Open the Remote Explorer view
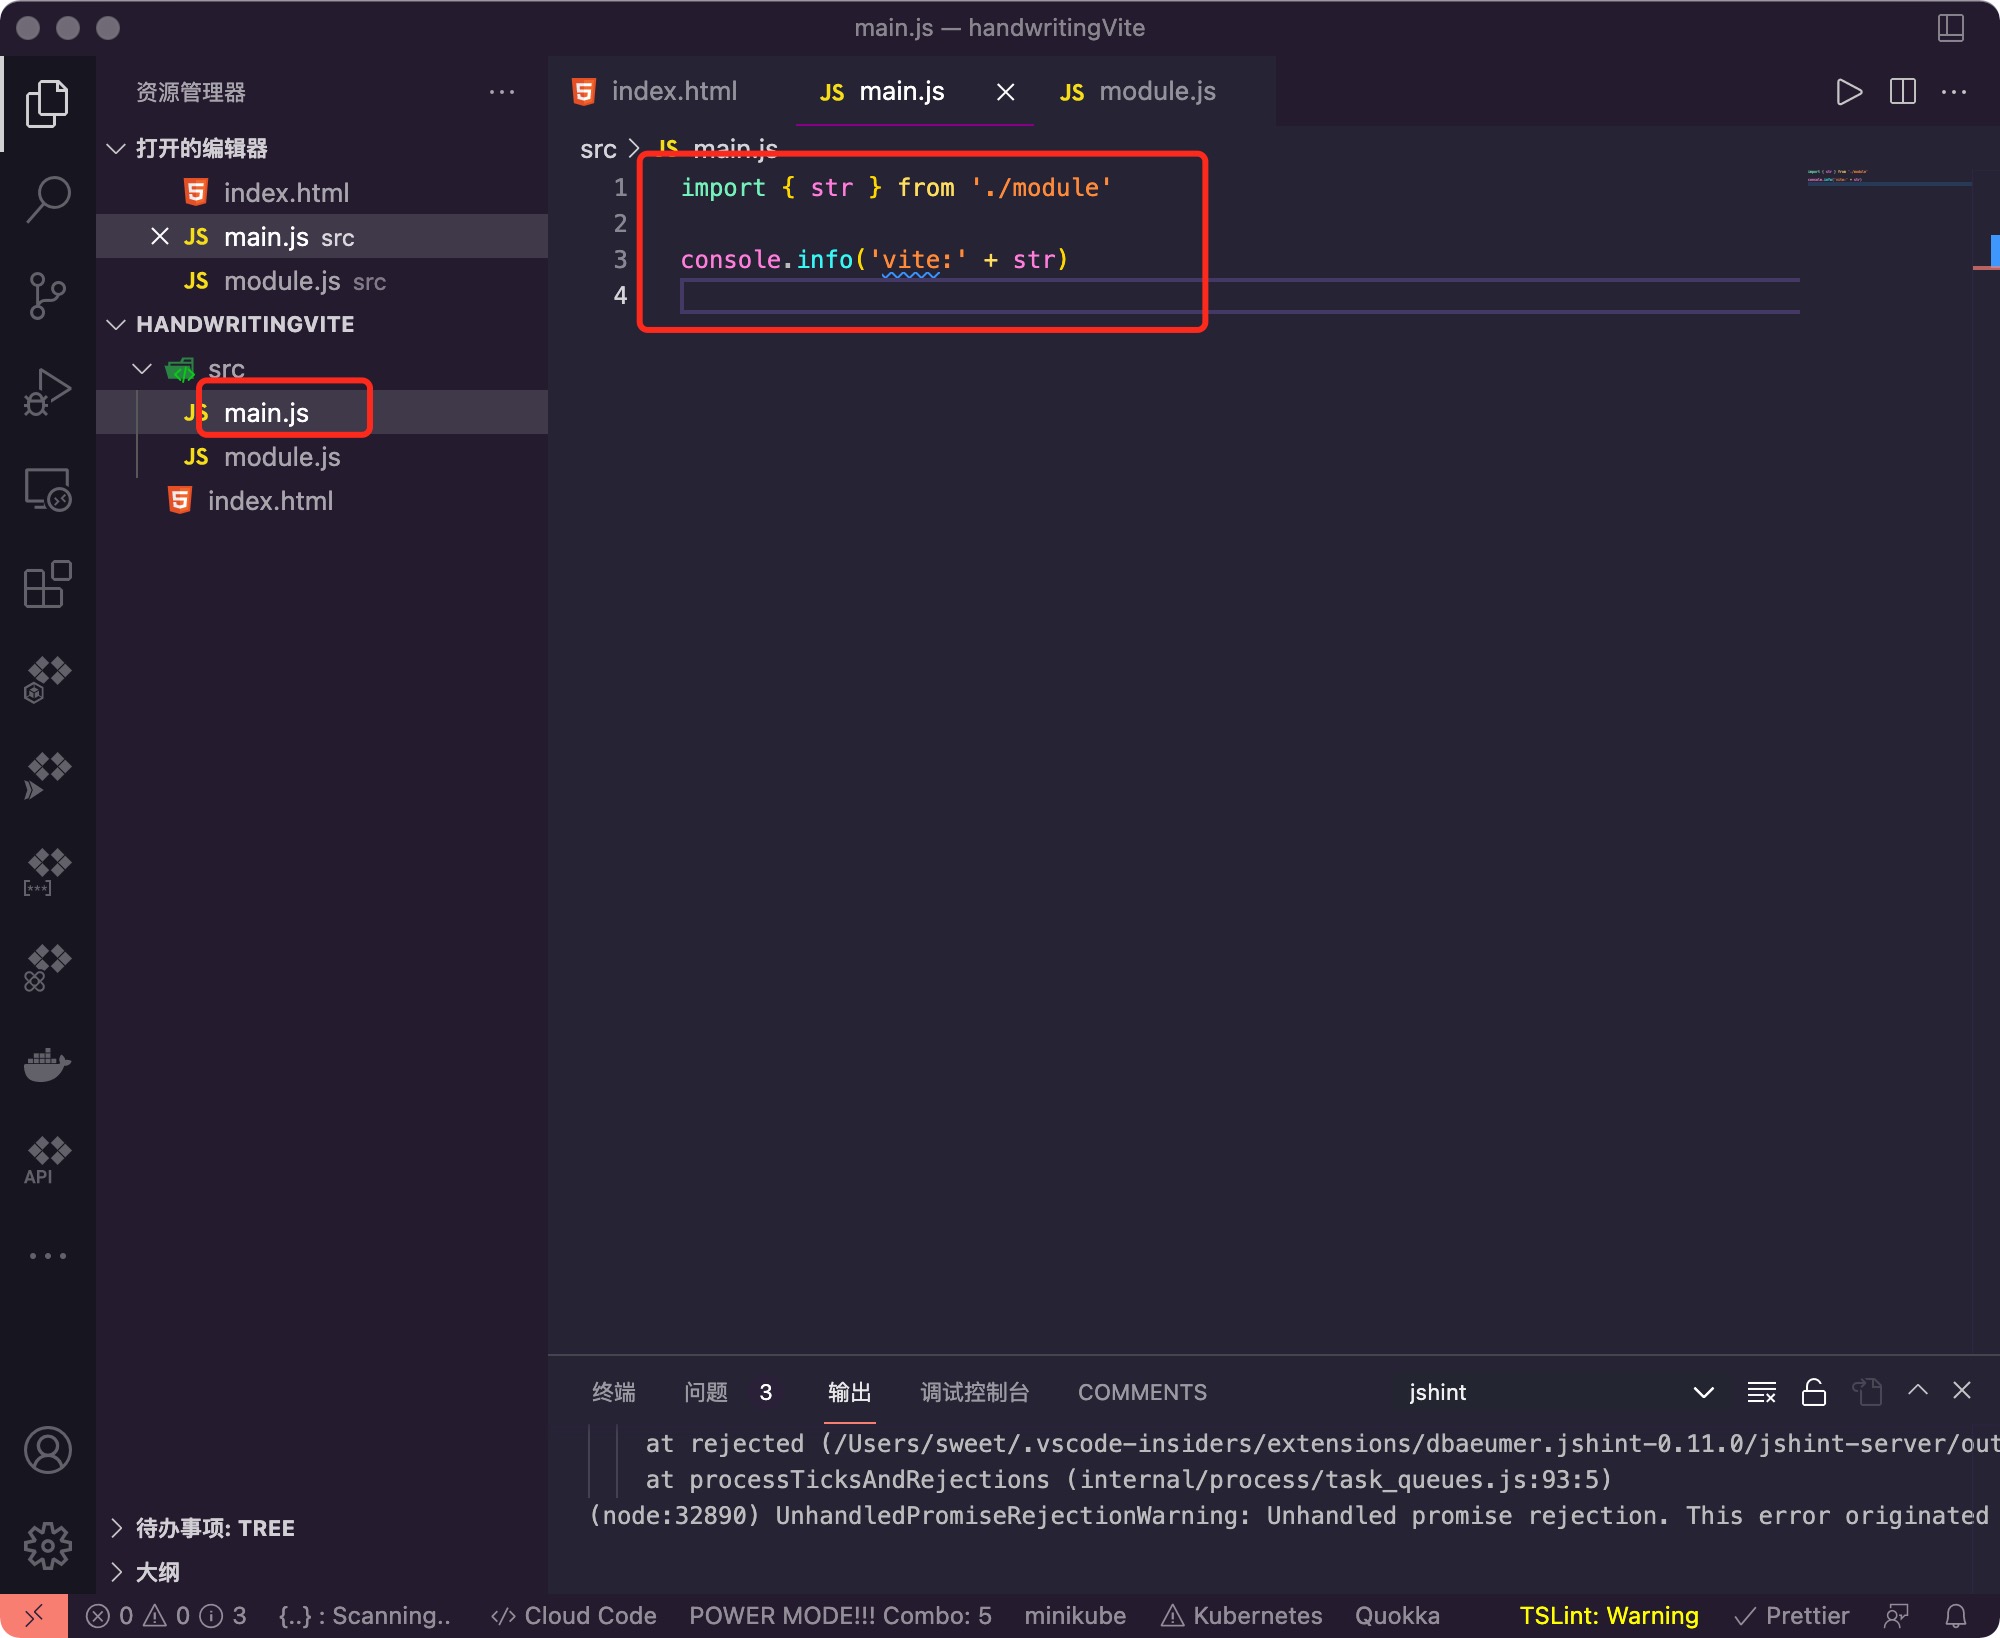This screenshot has width=2000, height=1638. click(47, 489)
